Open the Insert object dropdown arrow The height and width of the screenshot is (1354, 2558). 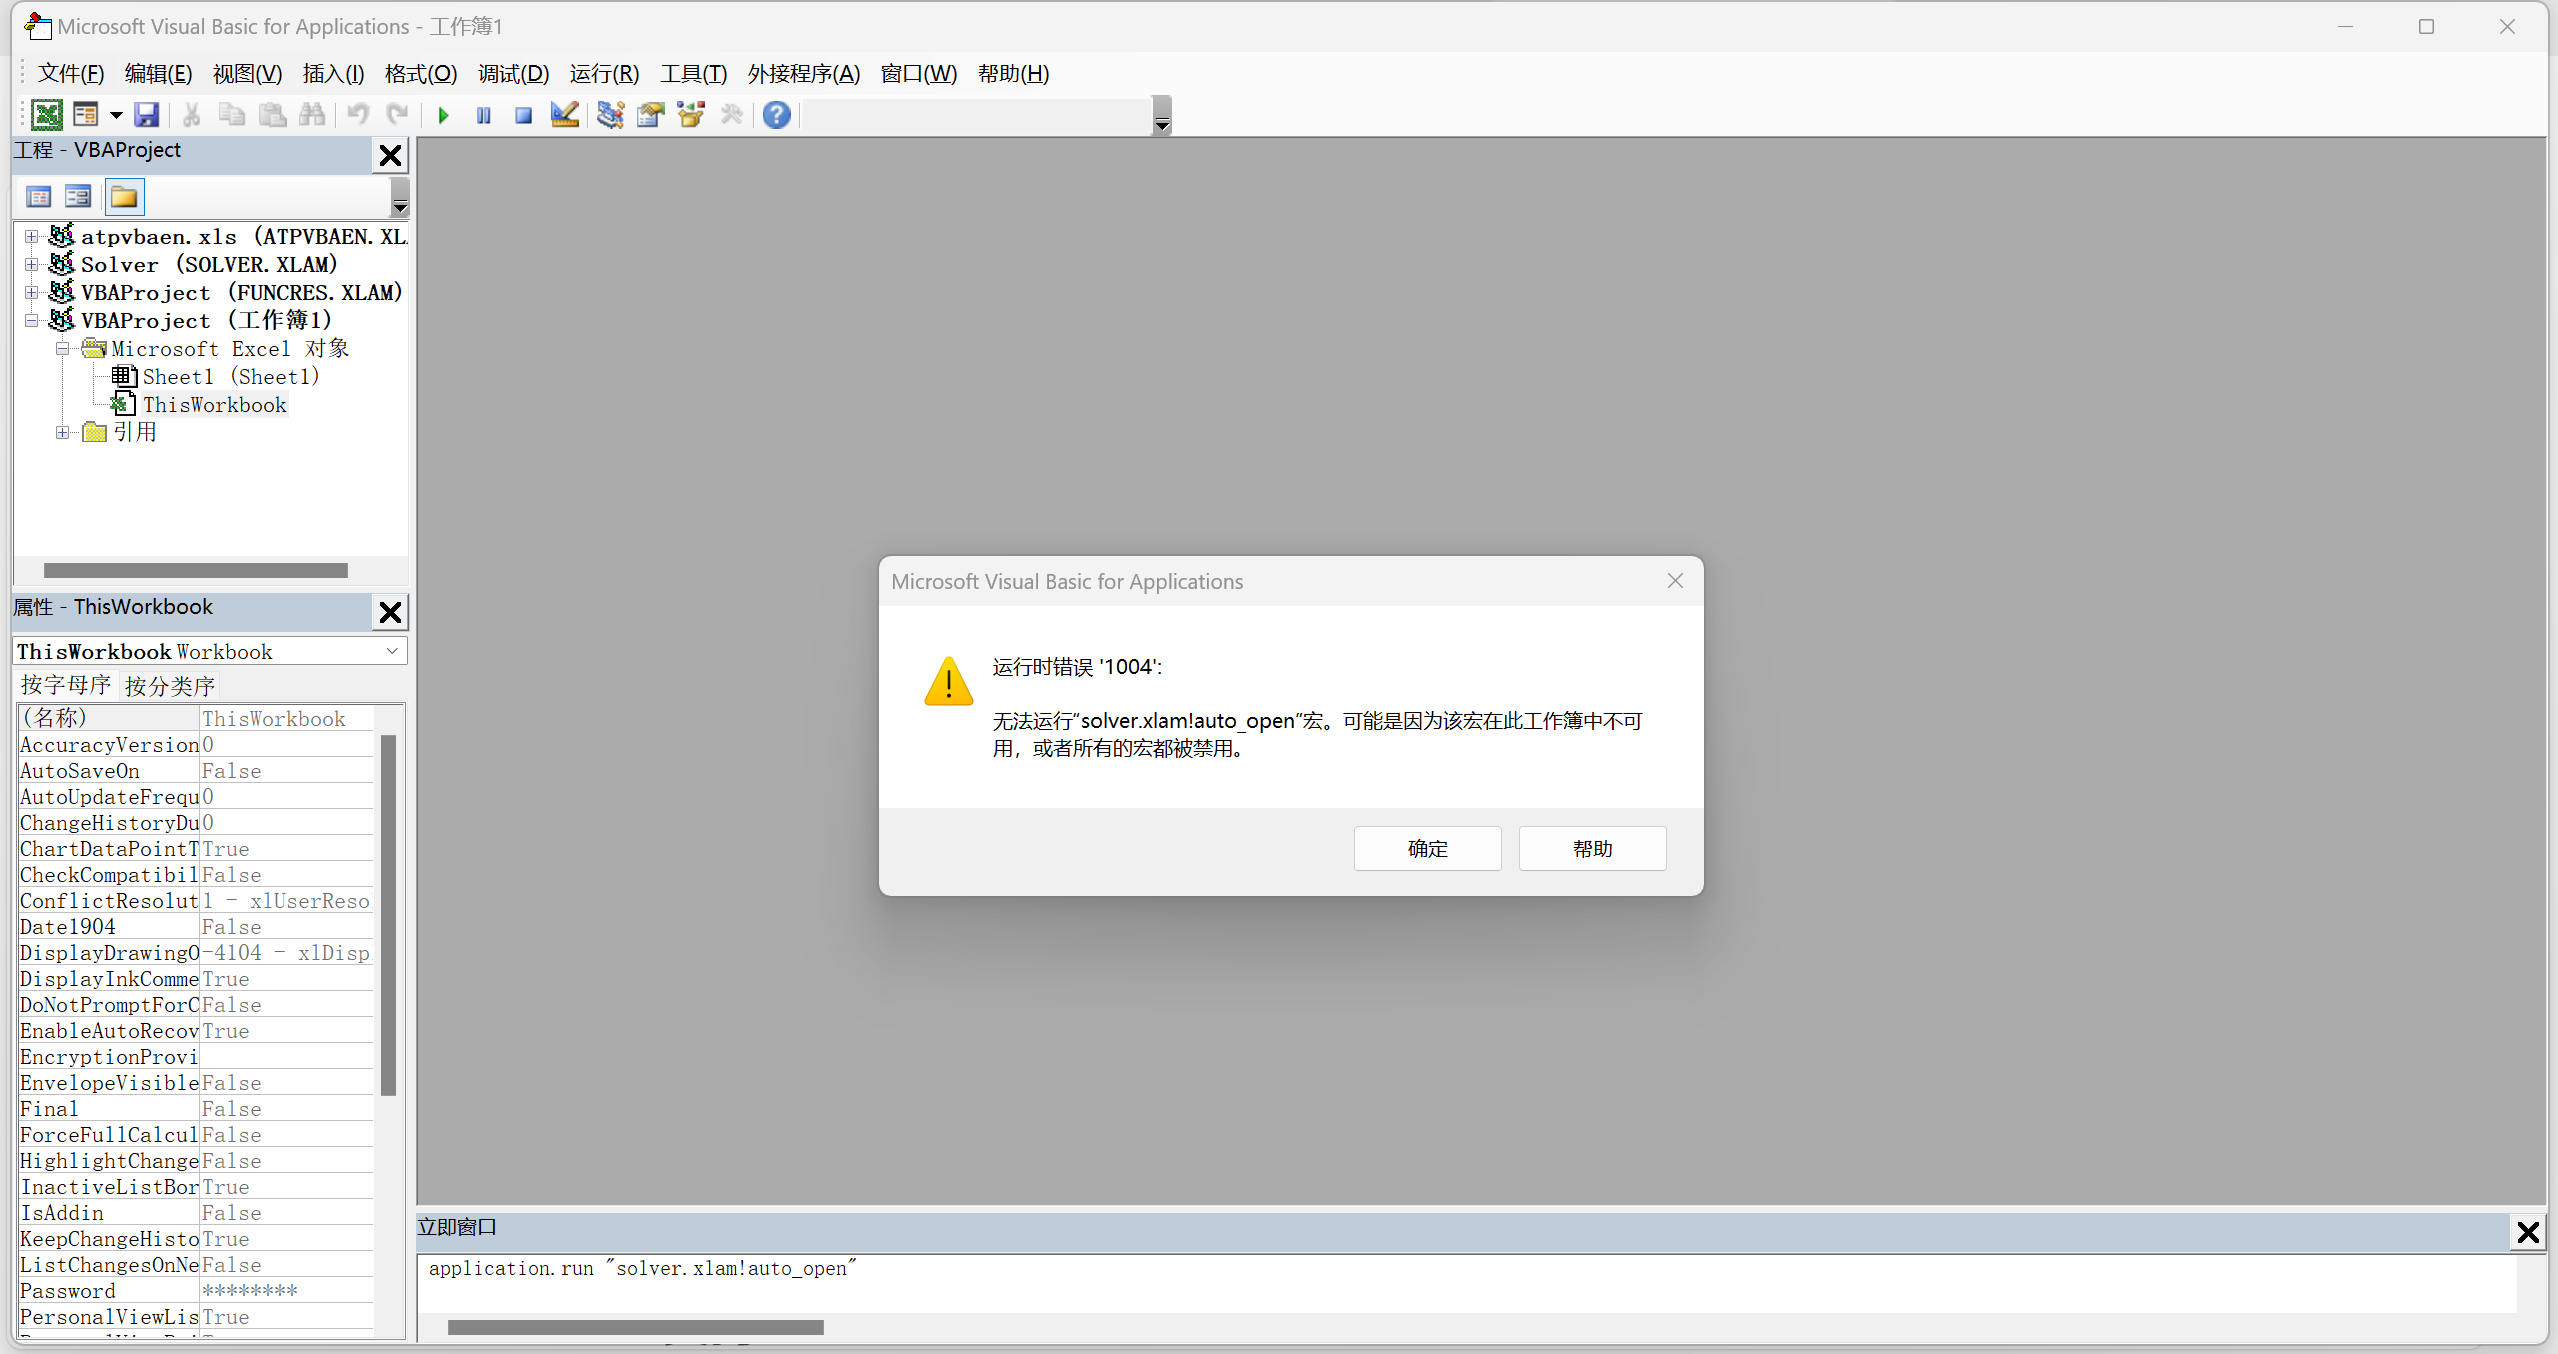tap(116, 115)
